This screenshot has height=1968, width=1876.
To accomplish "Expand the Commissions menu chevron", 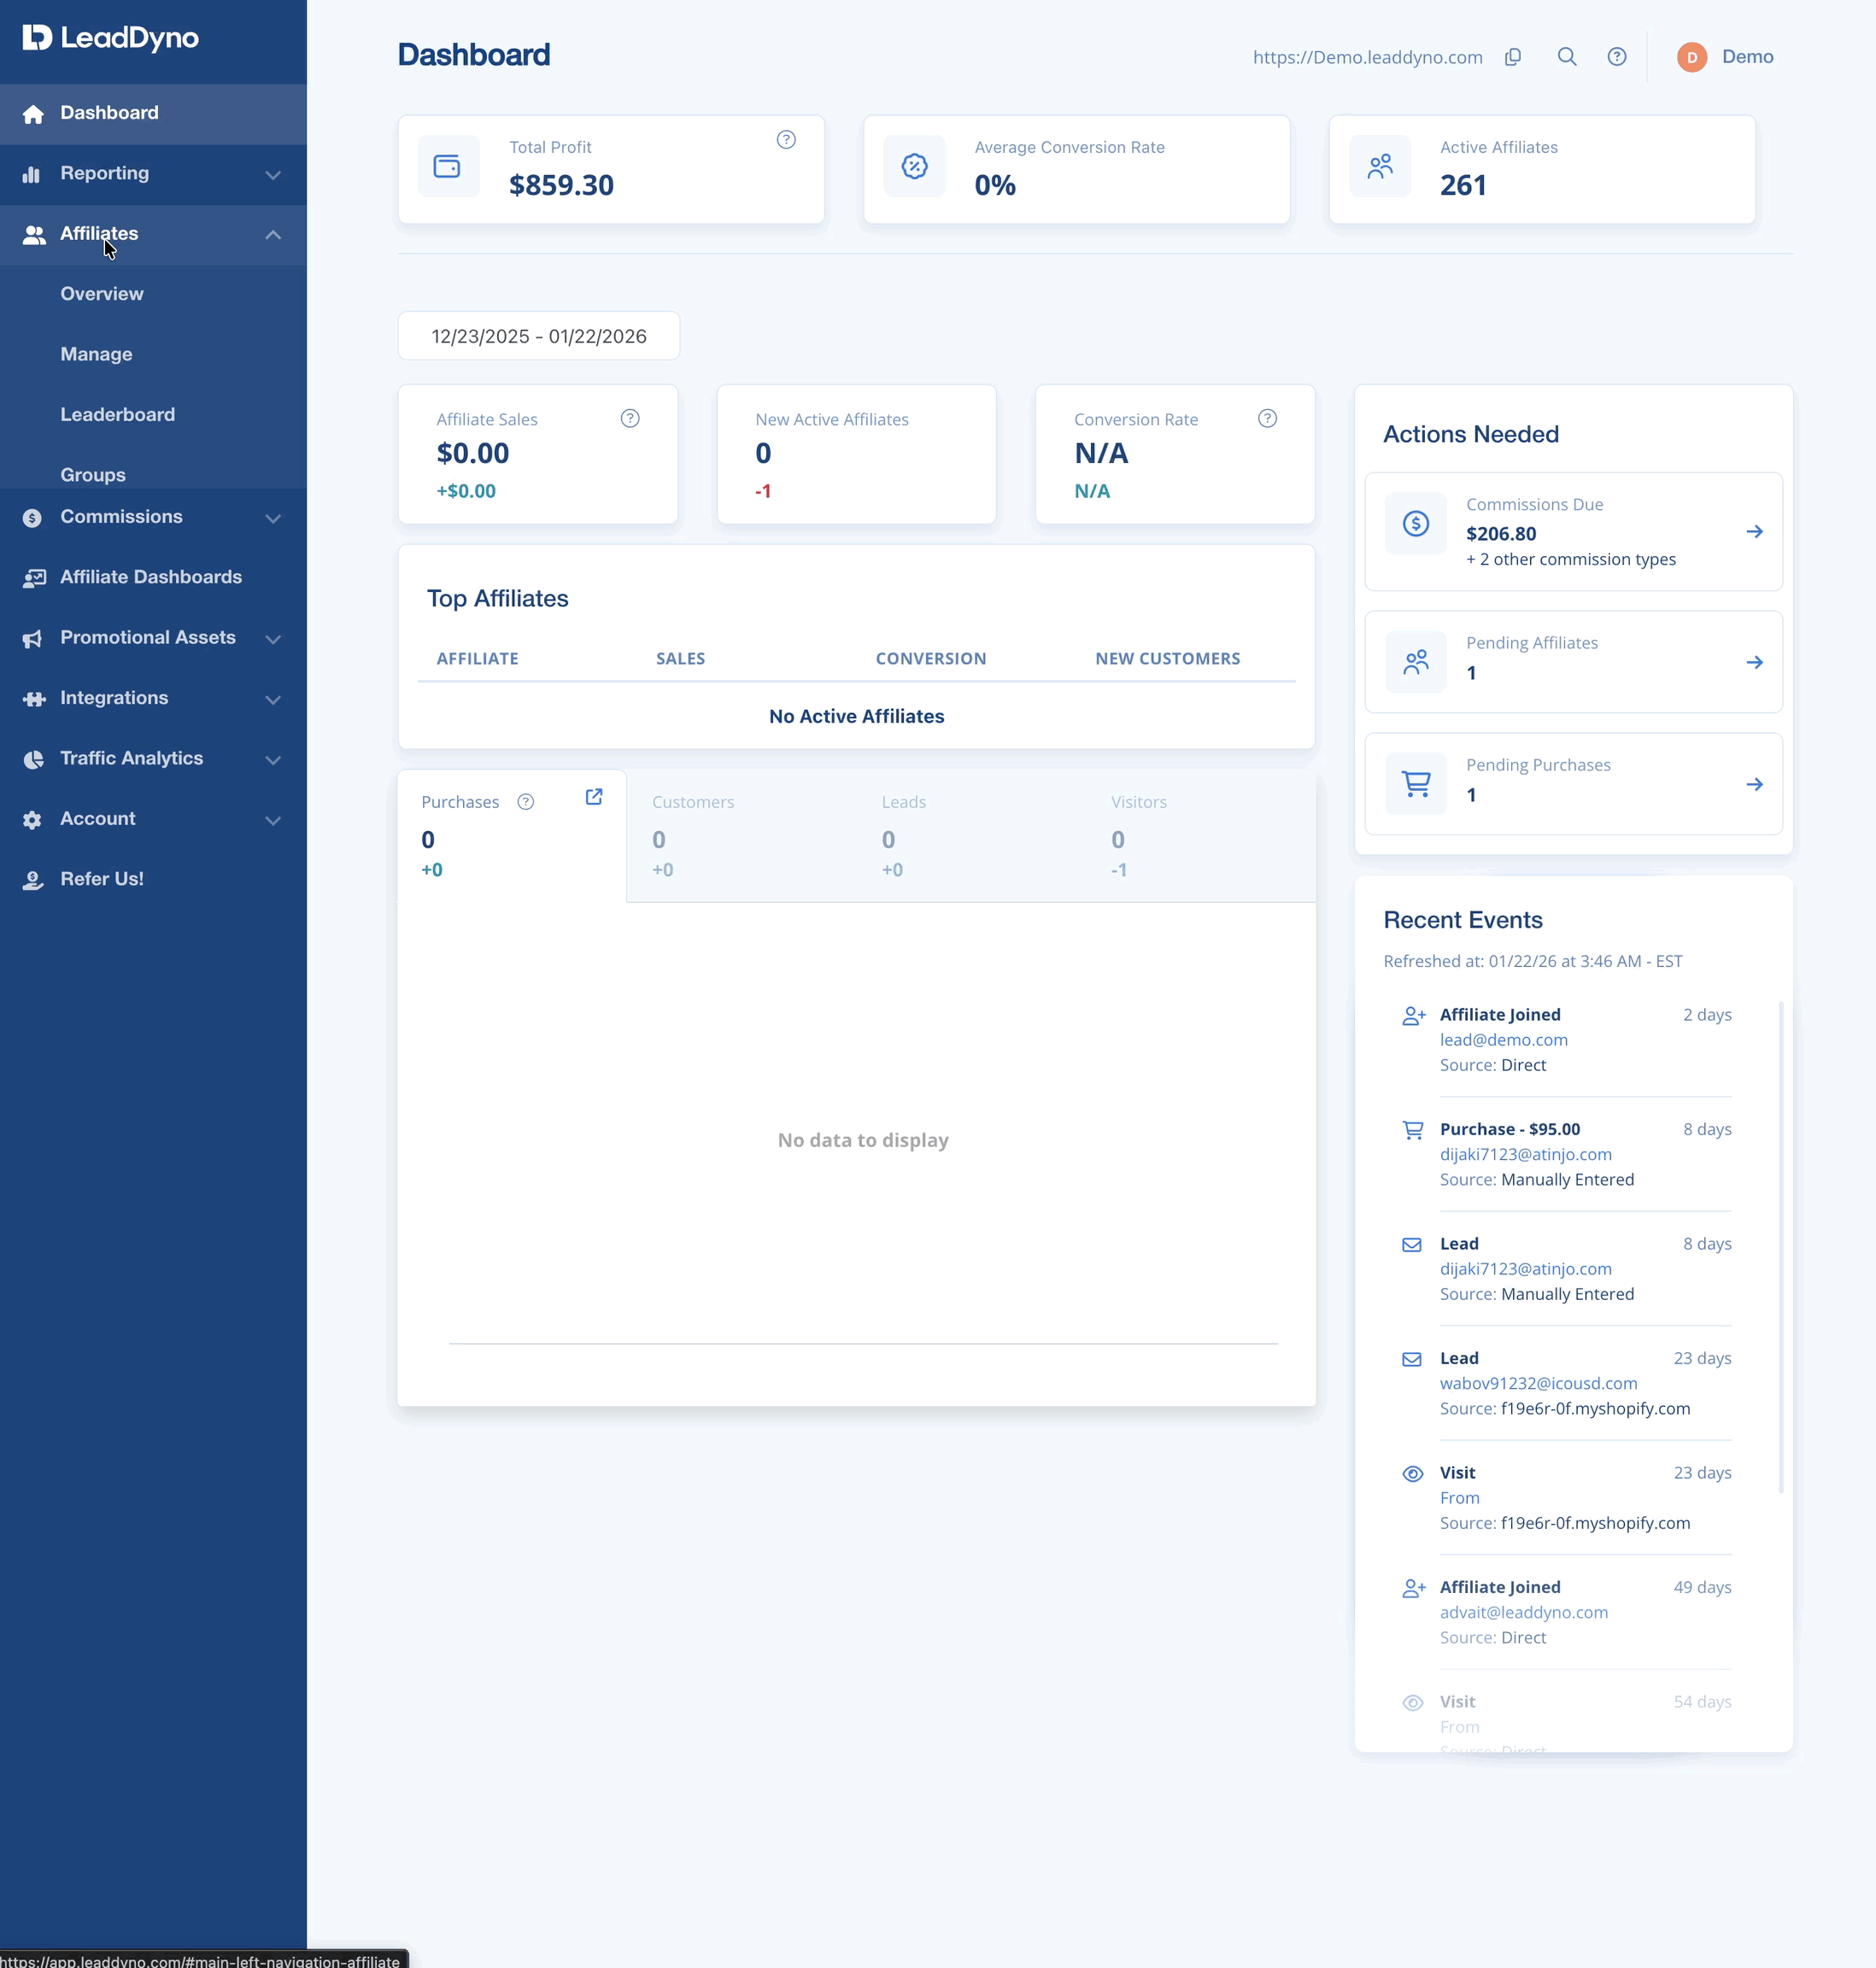I will coord(273,518).
